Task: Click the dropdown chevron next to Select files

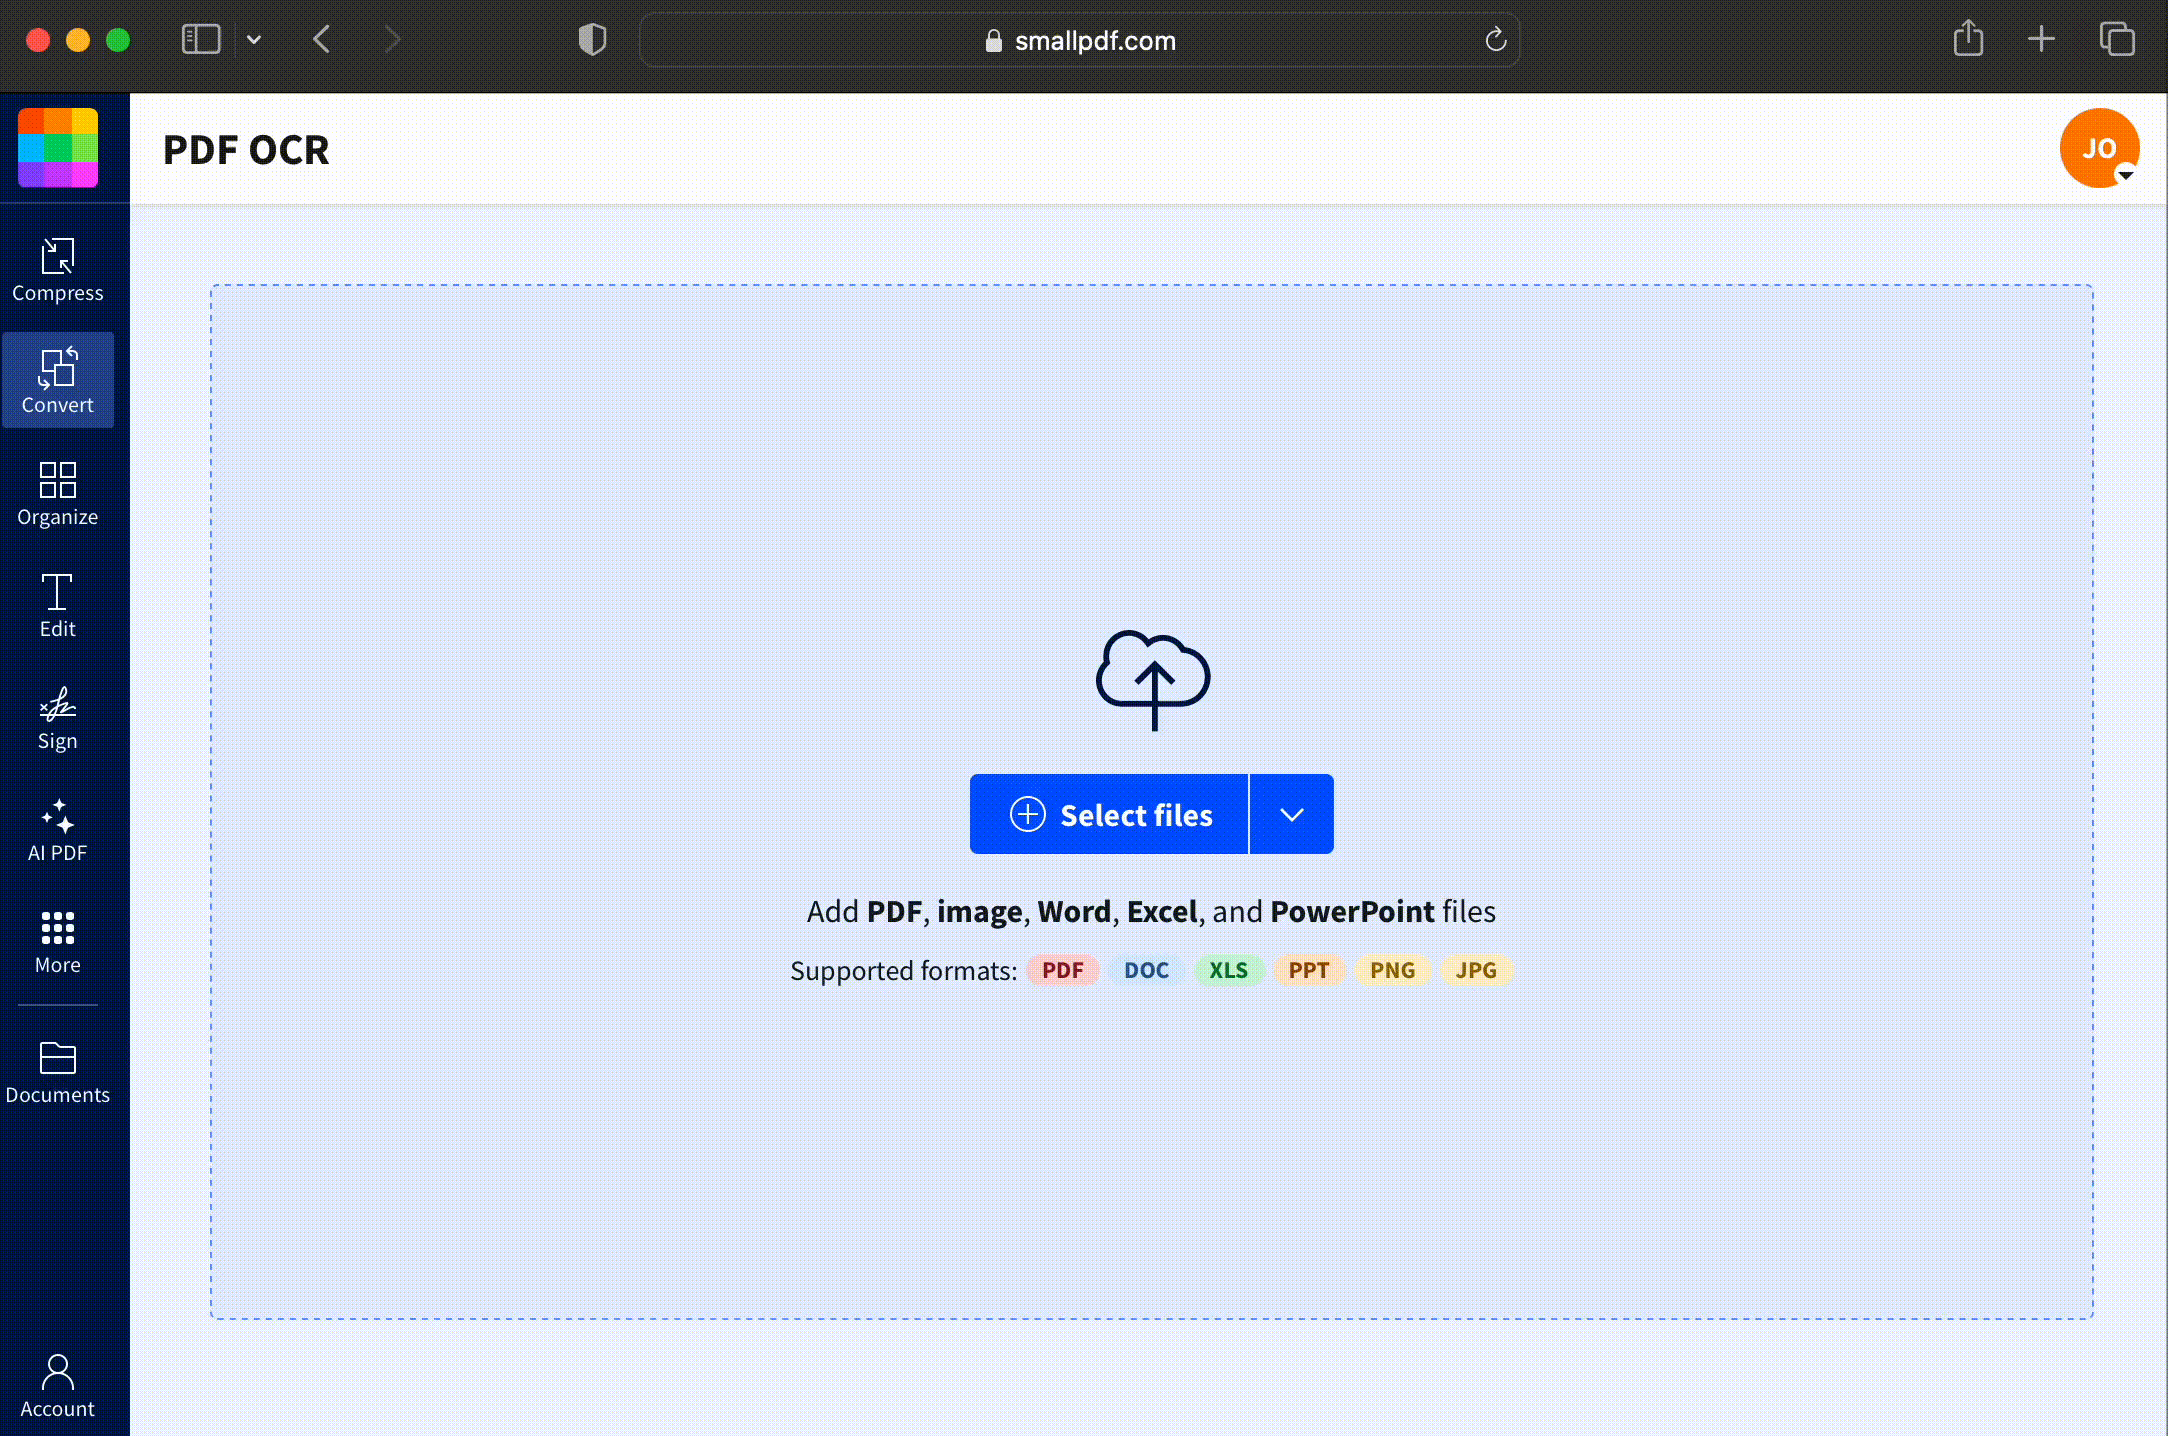Action: click(1292, 814)
